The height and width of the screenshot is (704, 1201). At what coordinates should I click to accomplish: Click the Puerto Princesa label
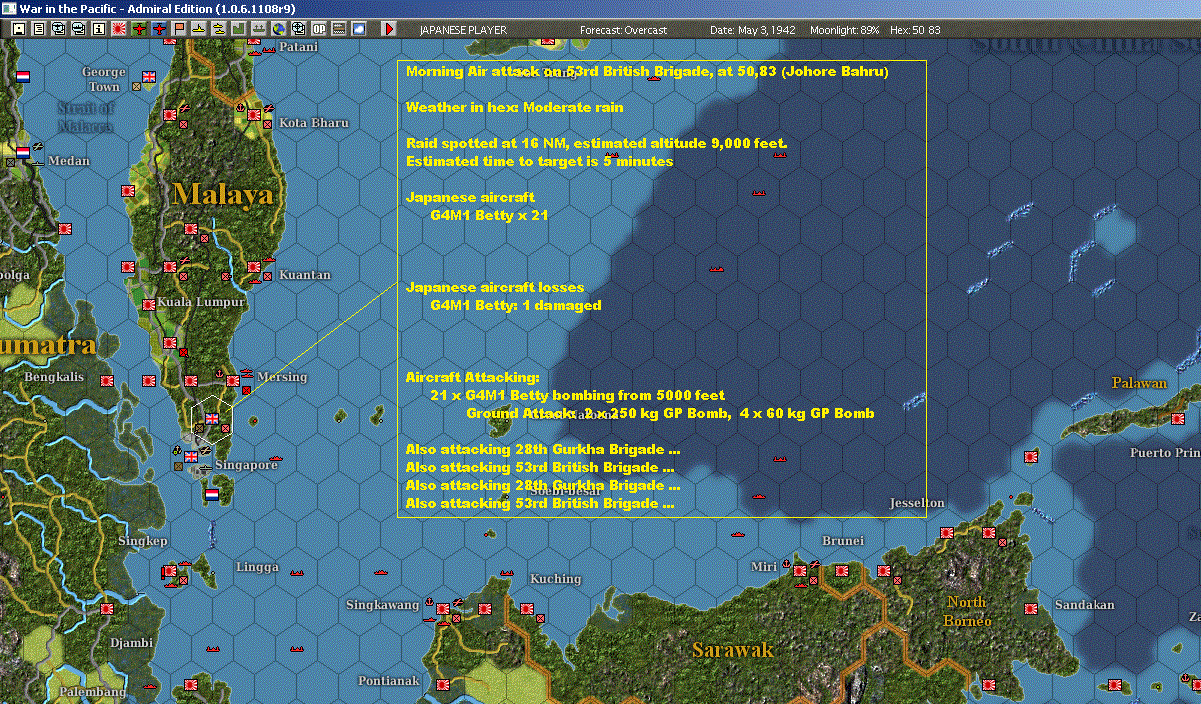[x=1164, y=453]
